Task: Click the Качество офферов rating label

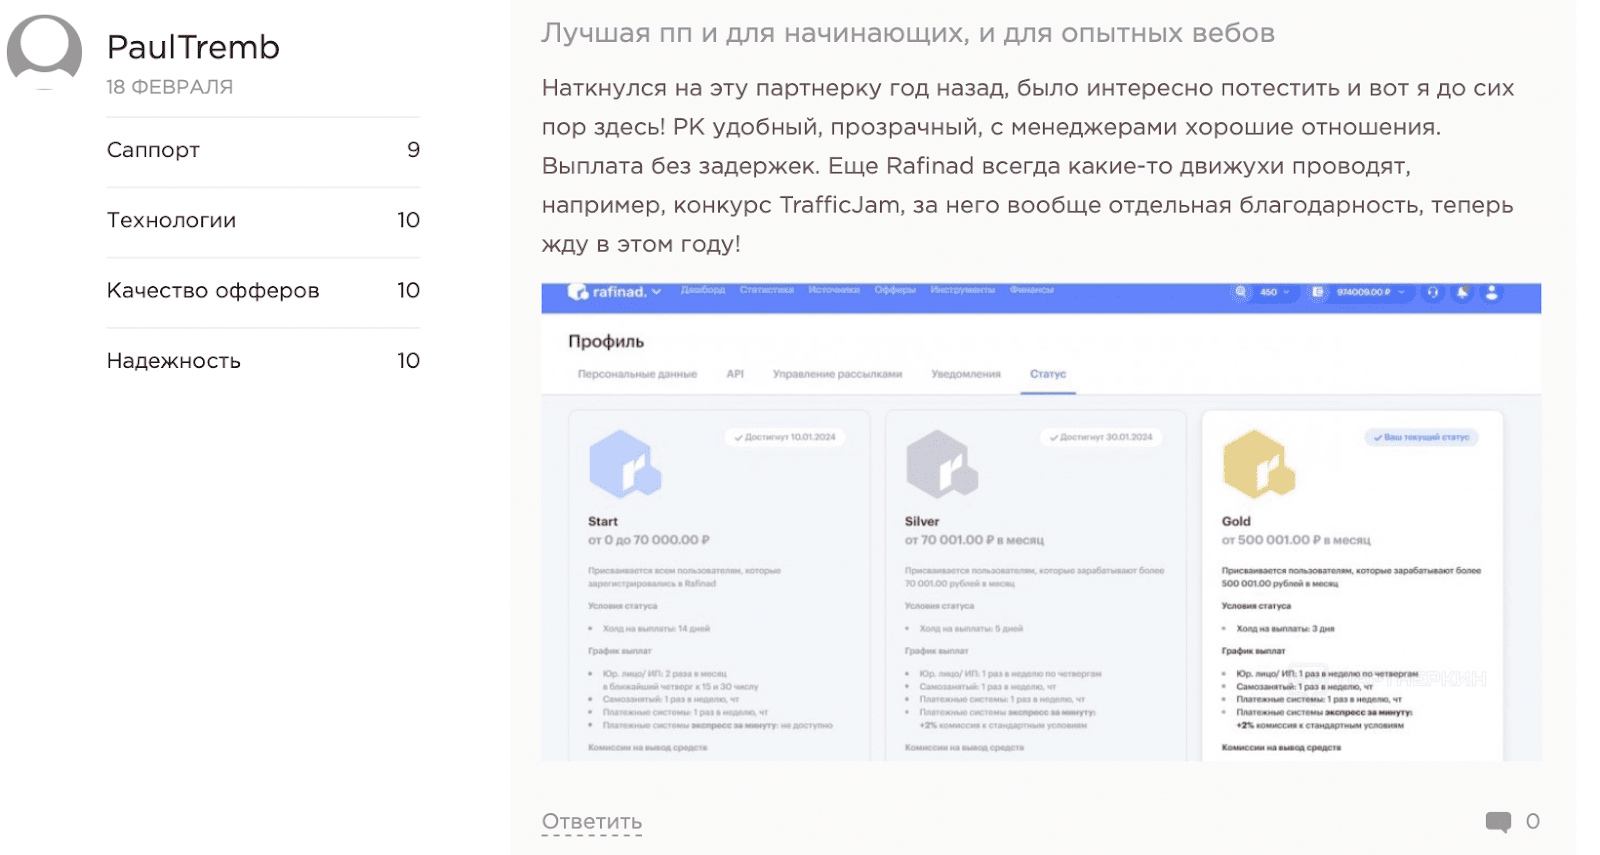Action: (x=213, y=290)
